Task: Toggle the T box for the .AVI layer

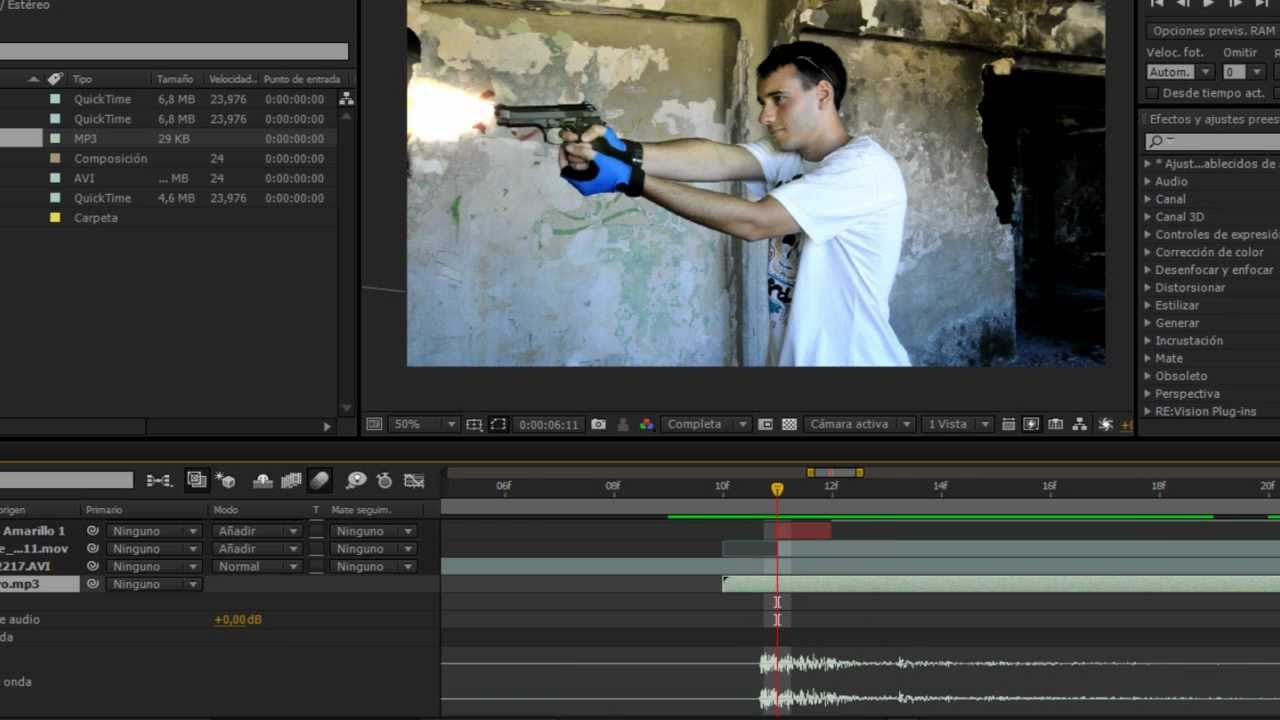Action: click(317, 566)
